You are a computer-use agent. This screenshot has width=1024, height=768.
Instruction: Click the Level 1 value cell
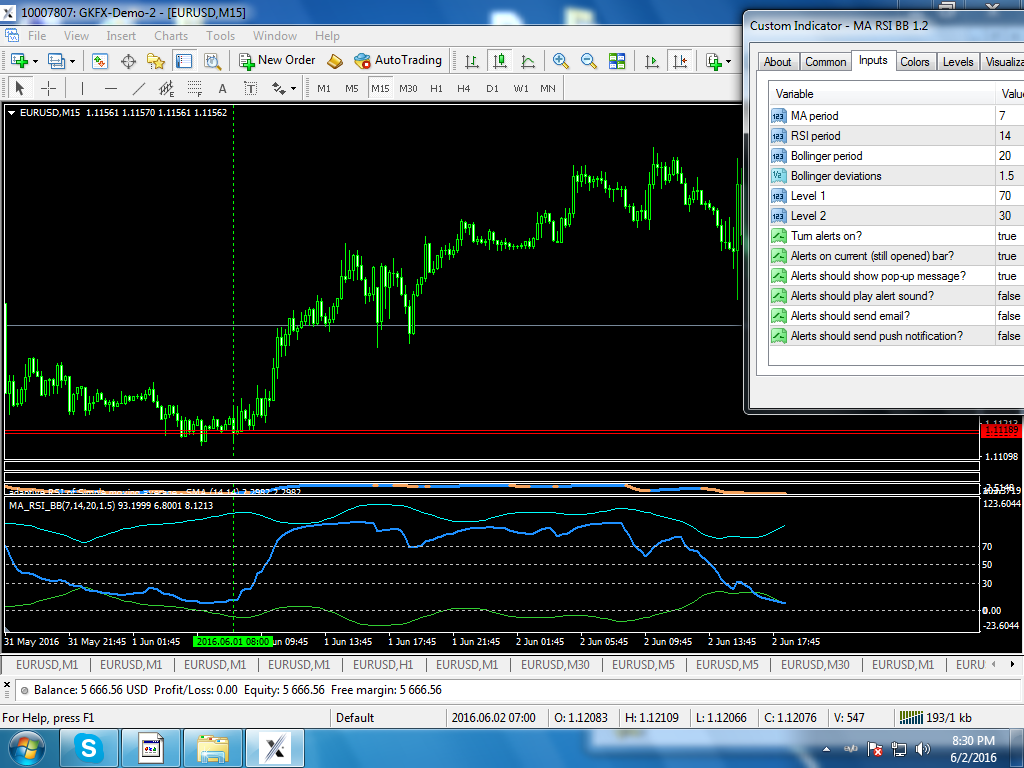[1010, 196]
